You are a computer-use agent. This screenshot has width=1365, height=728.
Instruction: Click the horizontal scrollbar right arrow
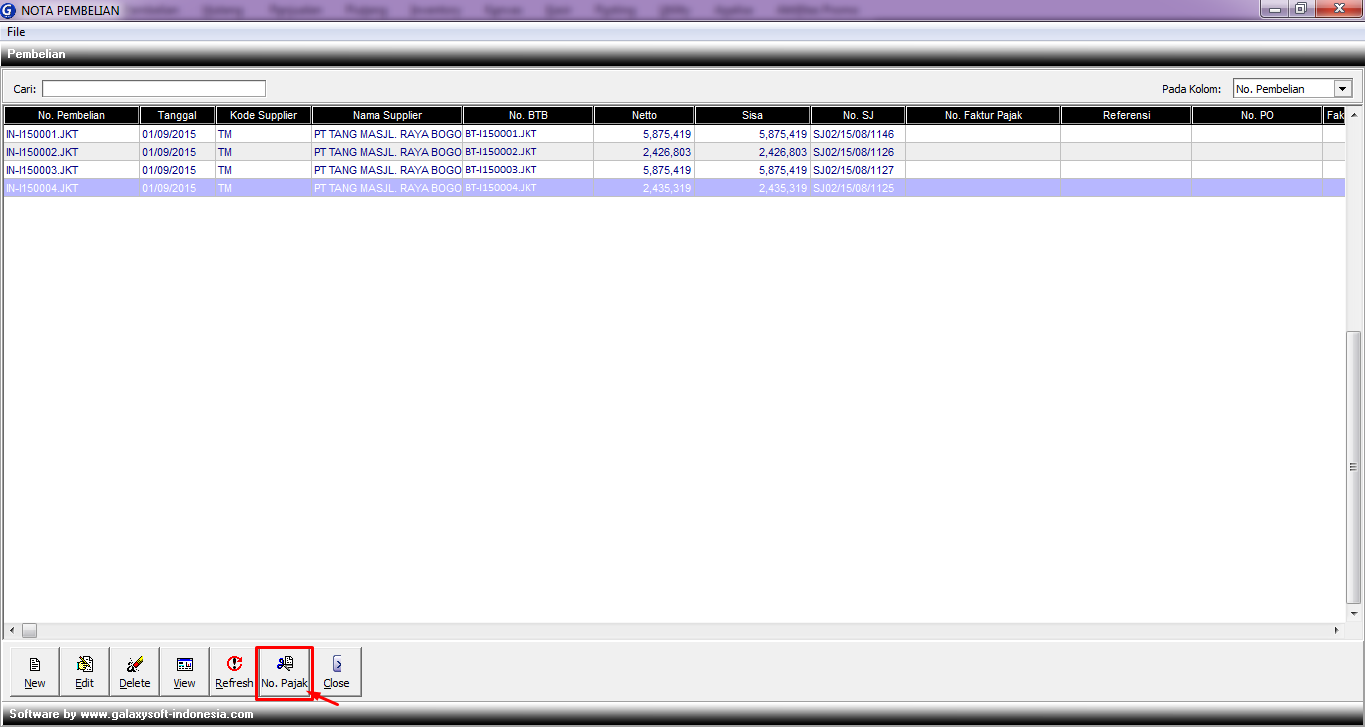tap(1337, 631)
